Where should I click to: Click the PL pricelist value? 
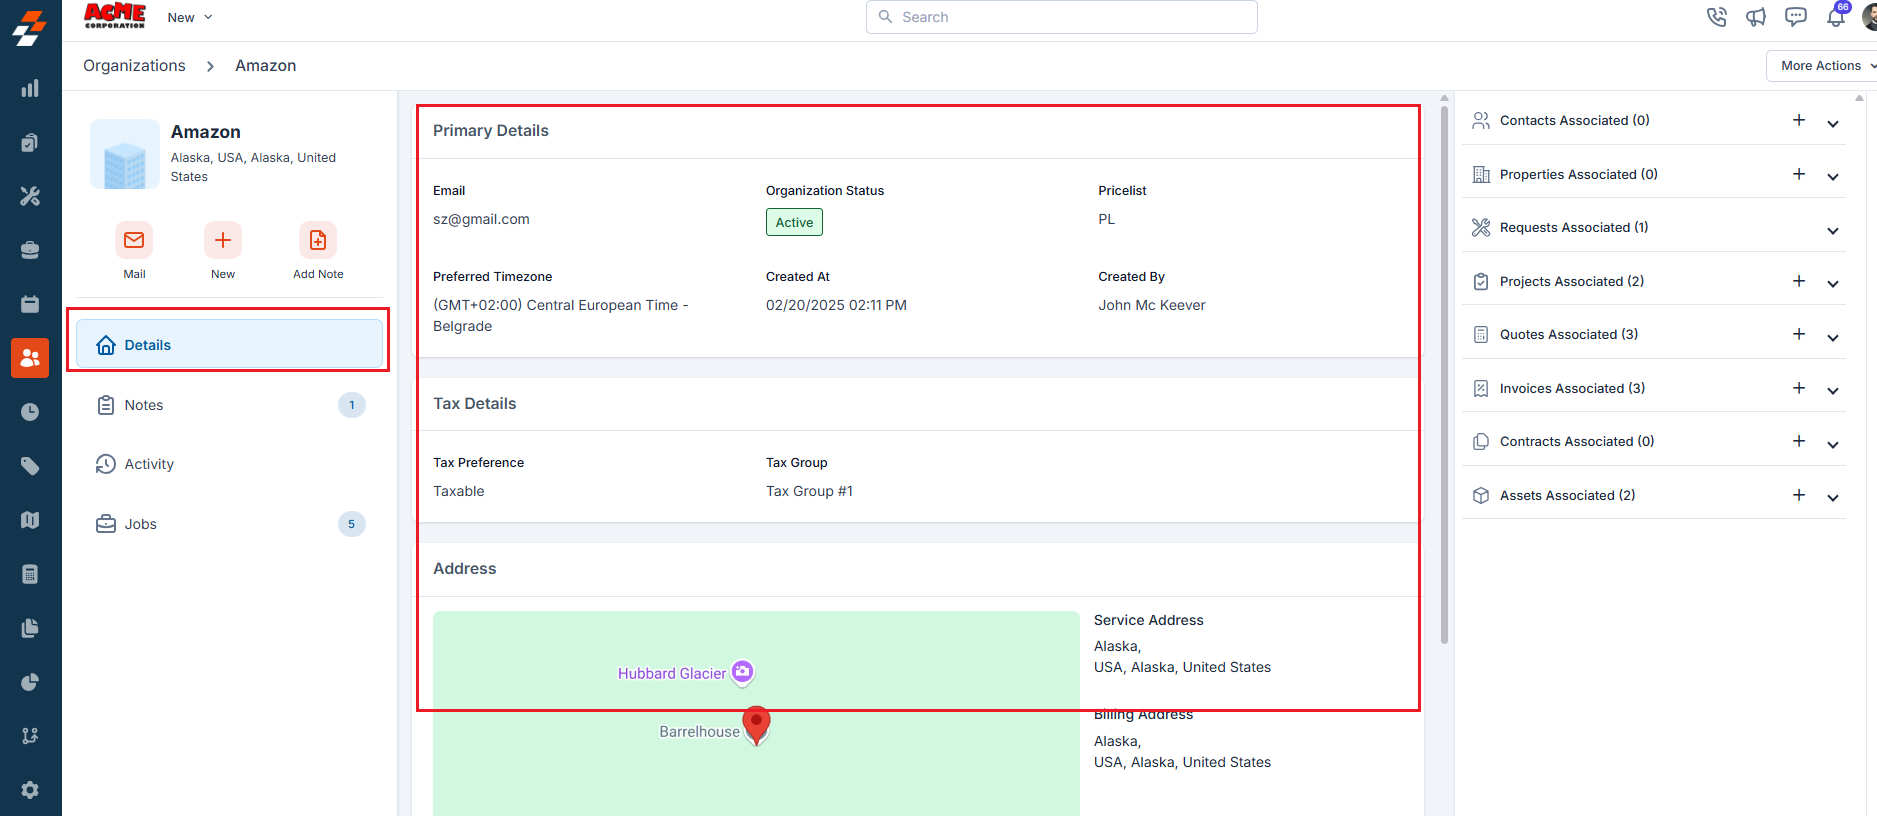(x=1106, y=219)
